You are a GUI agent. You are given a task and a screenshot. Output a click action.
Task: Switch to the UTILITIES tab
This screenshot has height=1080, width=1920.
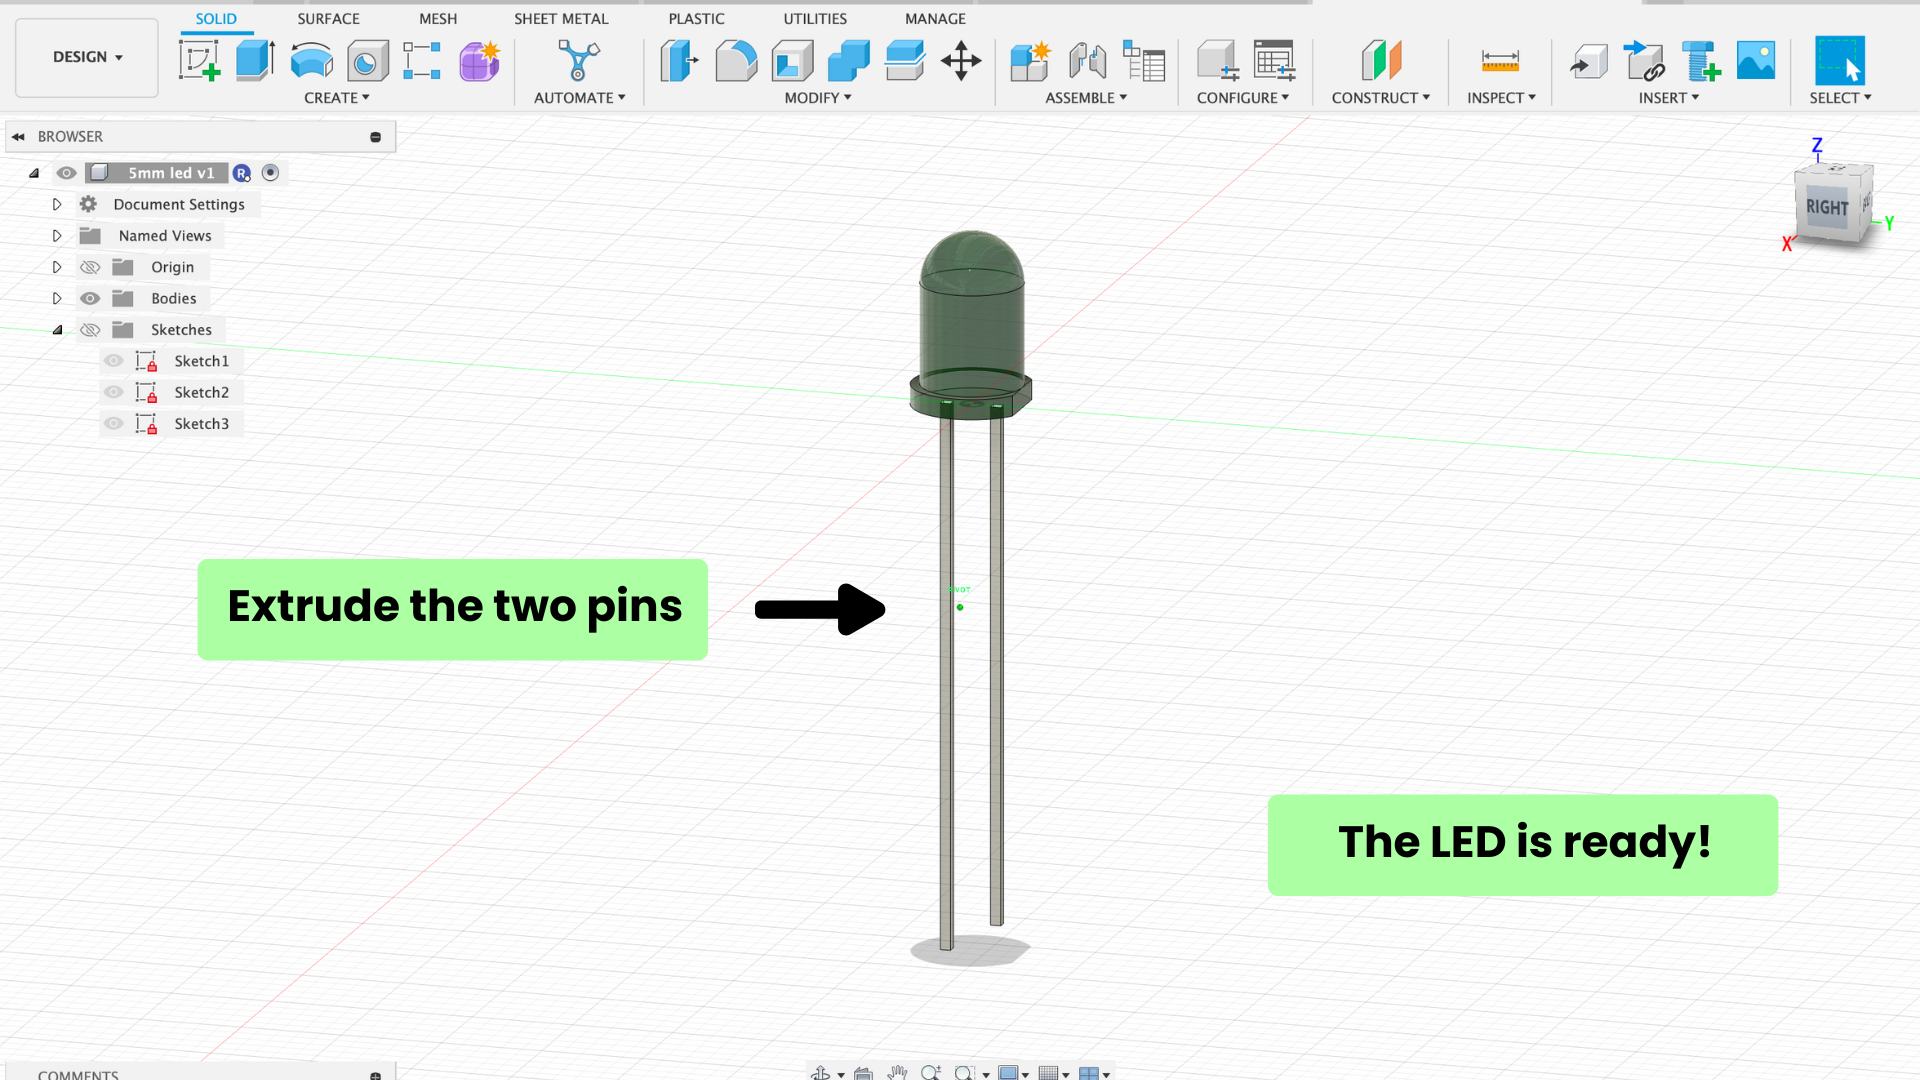815,19
